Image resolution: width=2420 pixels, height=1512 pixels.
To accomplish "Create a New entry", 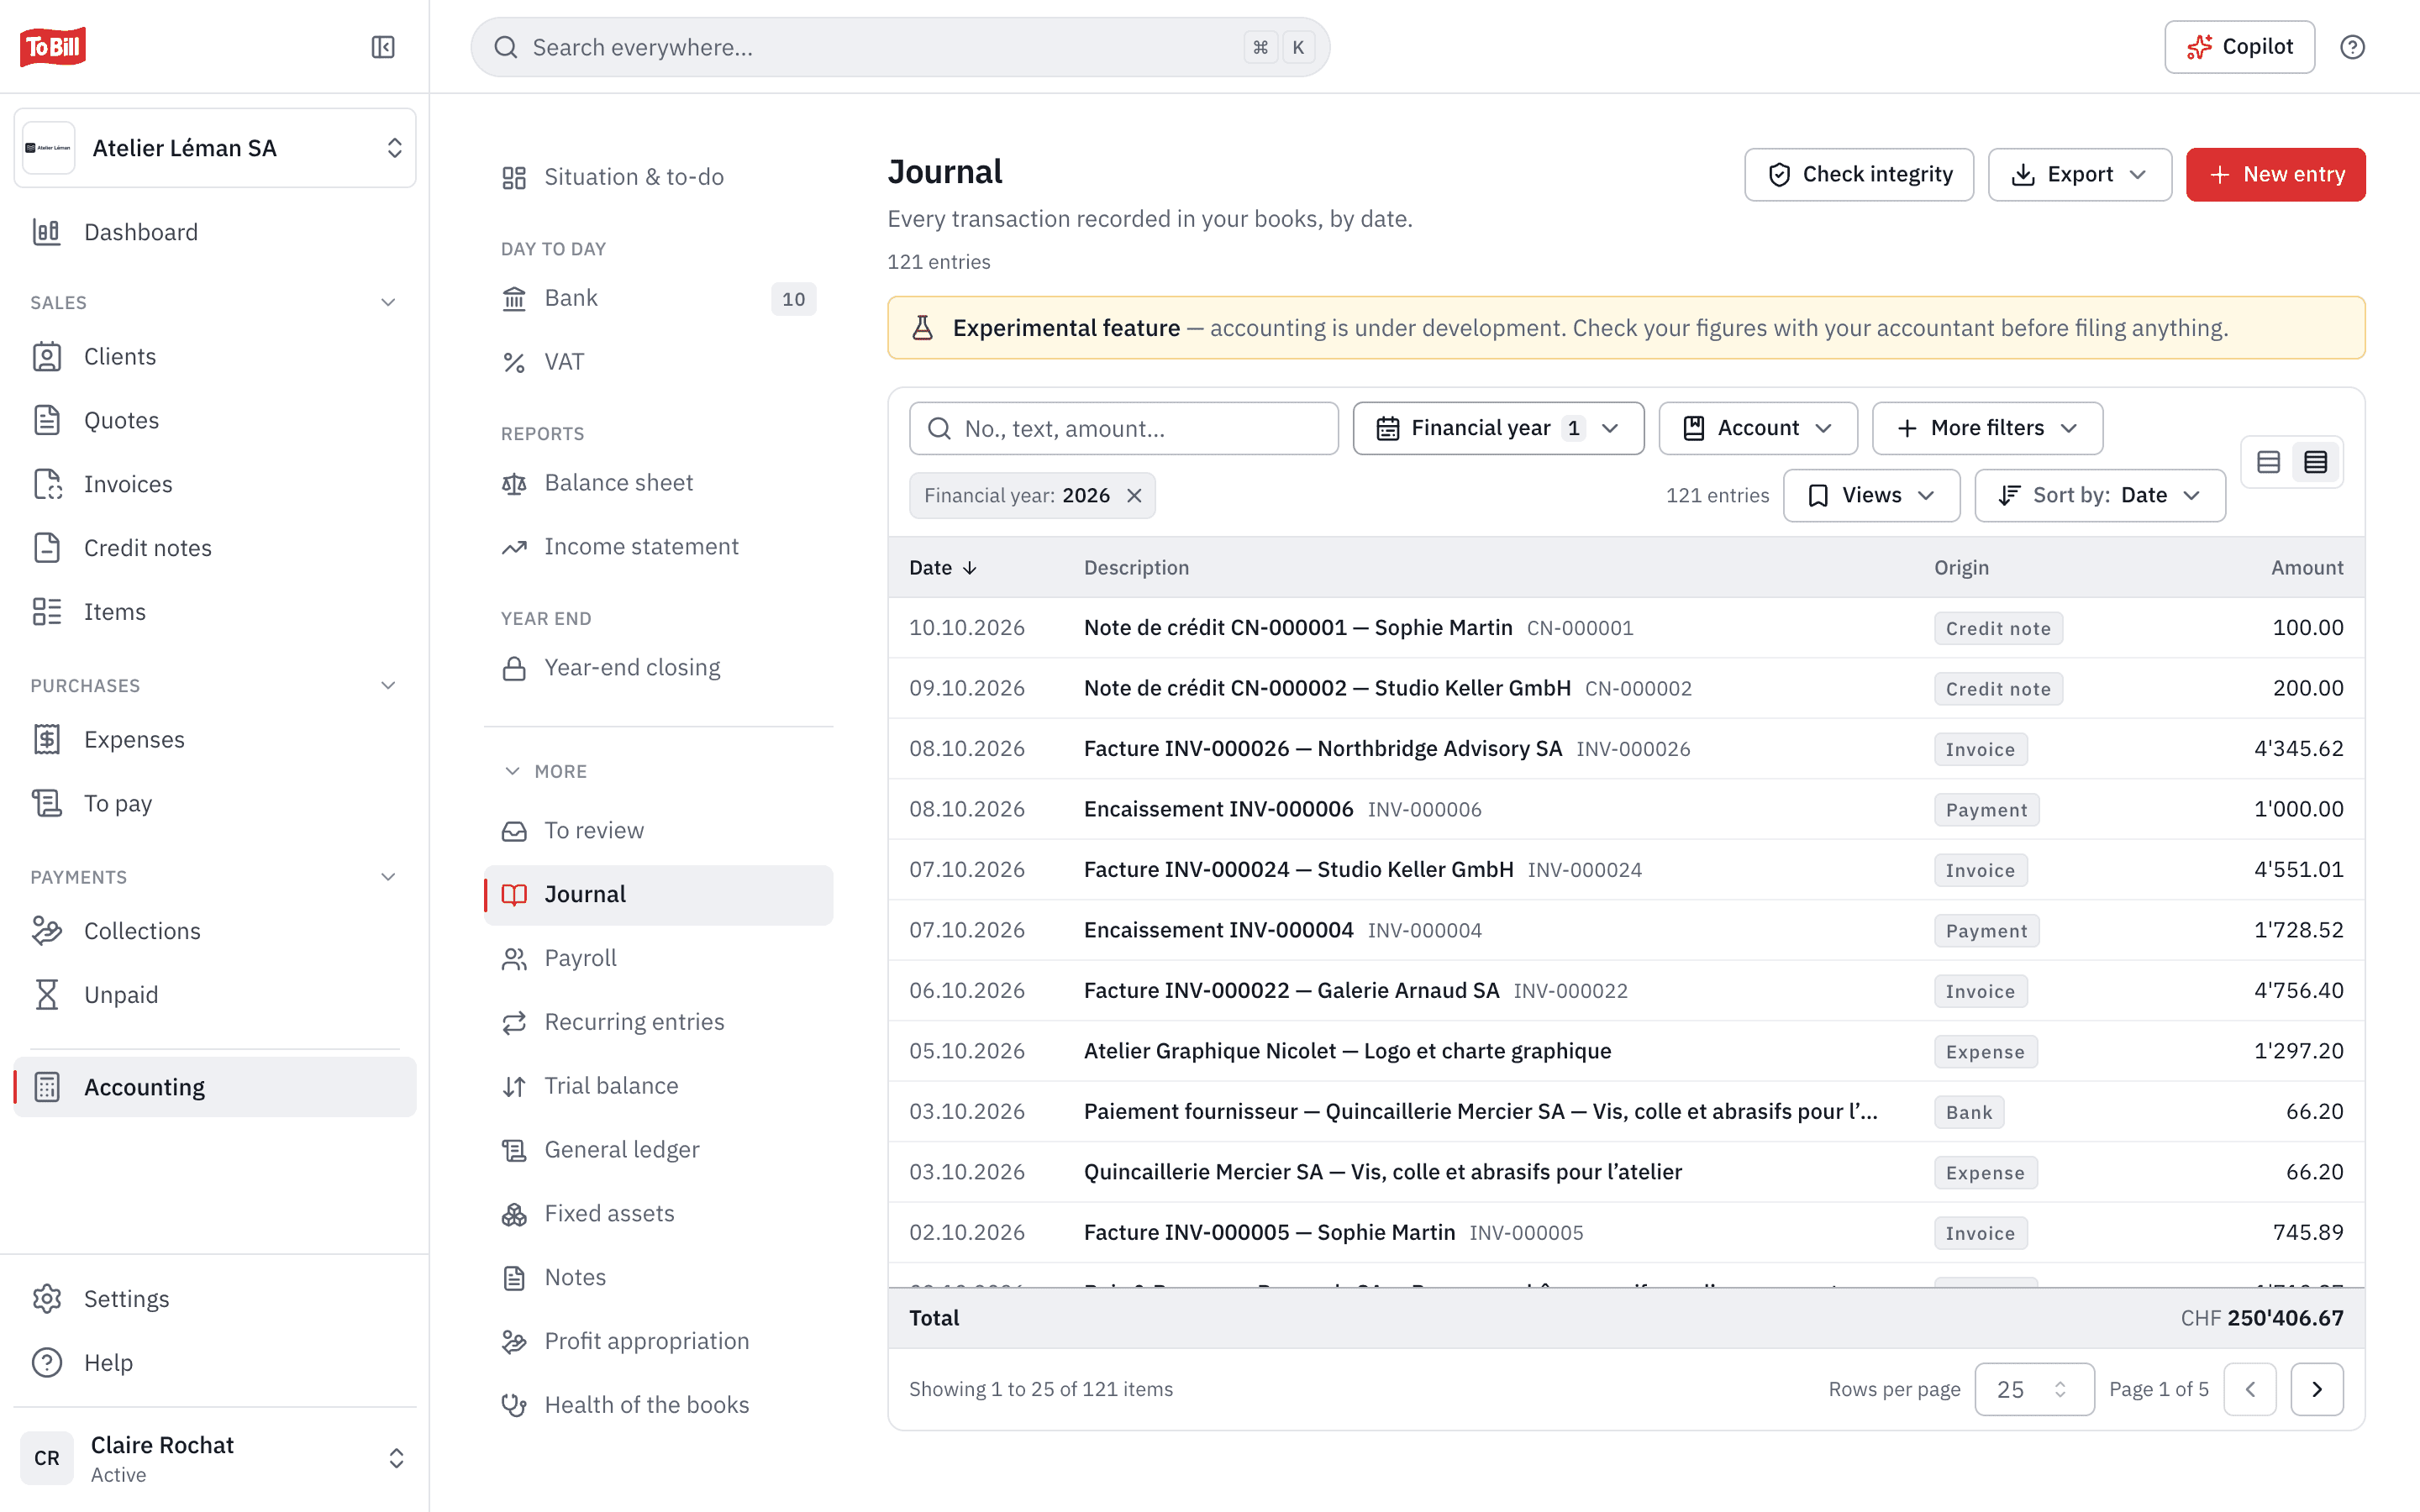I will coord(2275,174).
